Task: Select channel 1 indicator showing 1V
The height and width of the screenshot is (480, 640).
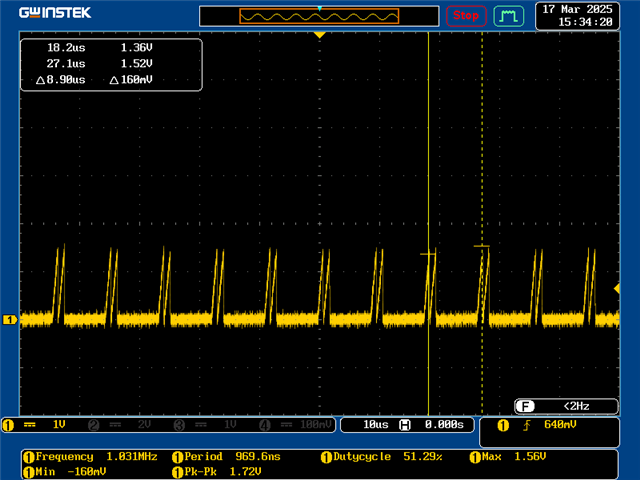Action: pos(34,425)
